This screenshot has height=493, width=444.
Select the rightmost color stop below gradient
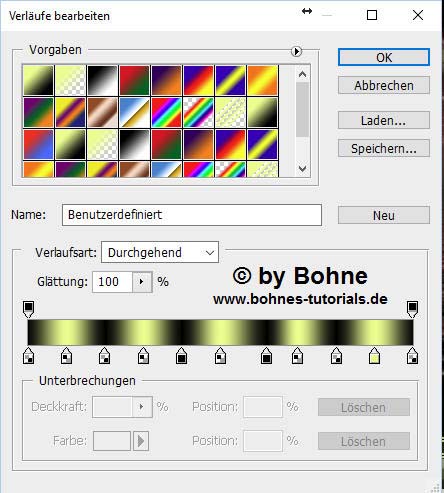pos(412,356)
